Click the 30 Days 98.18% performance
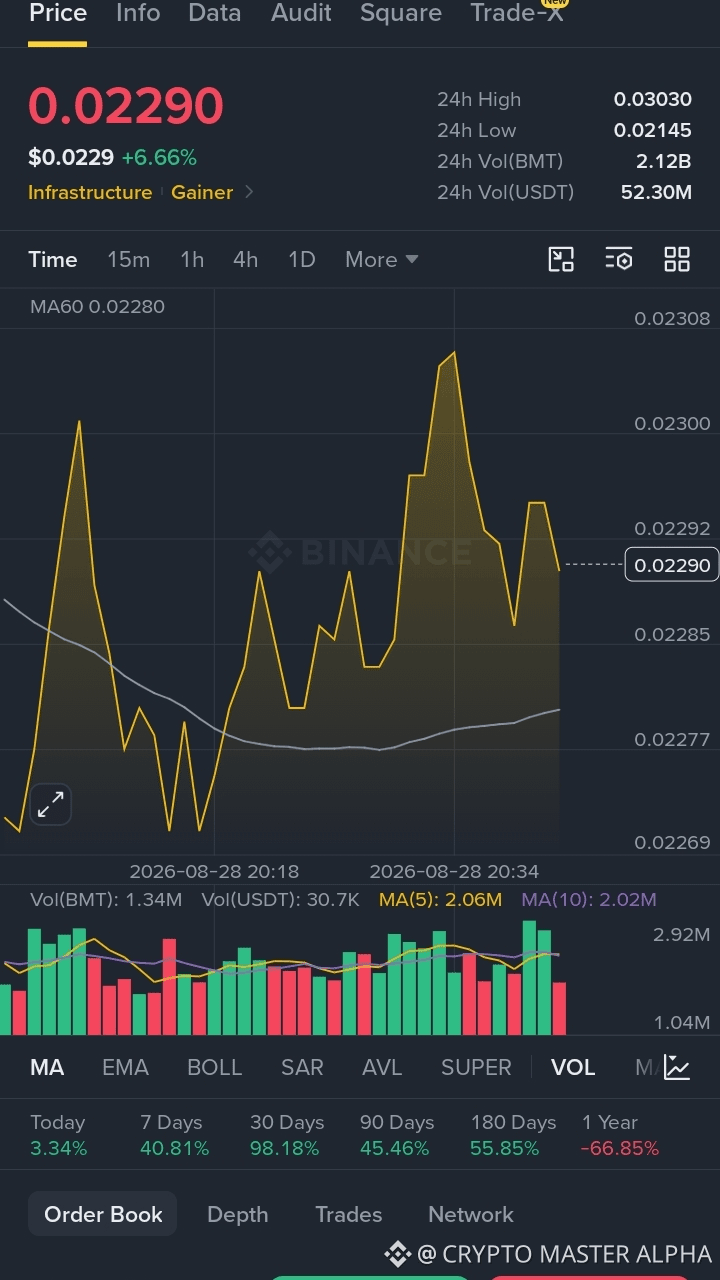Image resolution: width=720 pixels, height=1280 pixels. (286, 1135)
